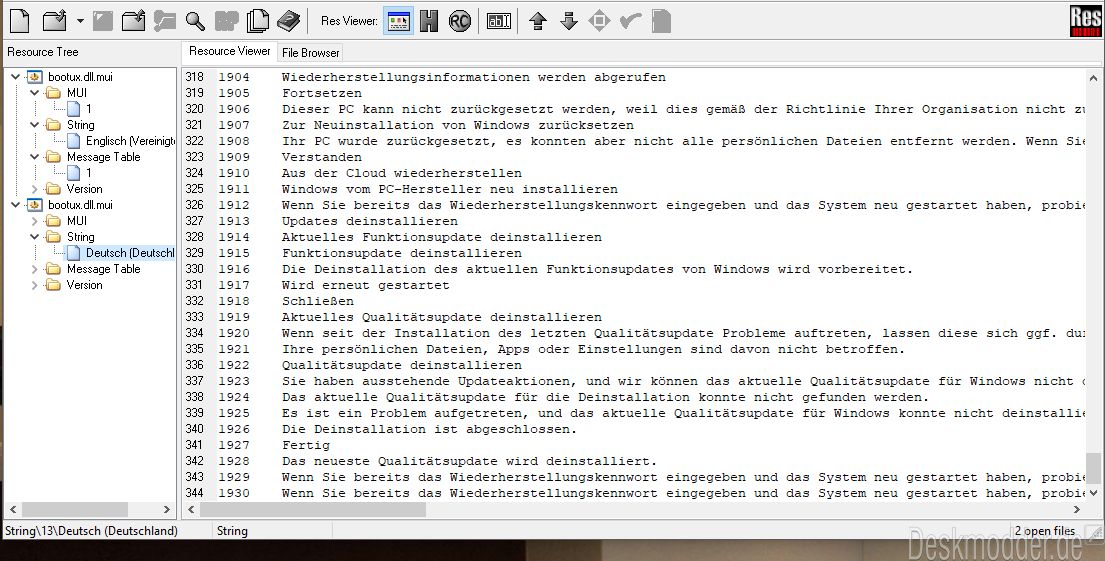The image size is (1105, 561).
Task: Click line 1911 Windows vom PC-Hersteller neu installieren
Action: click(x=450, y=189)
